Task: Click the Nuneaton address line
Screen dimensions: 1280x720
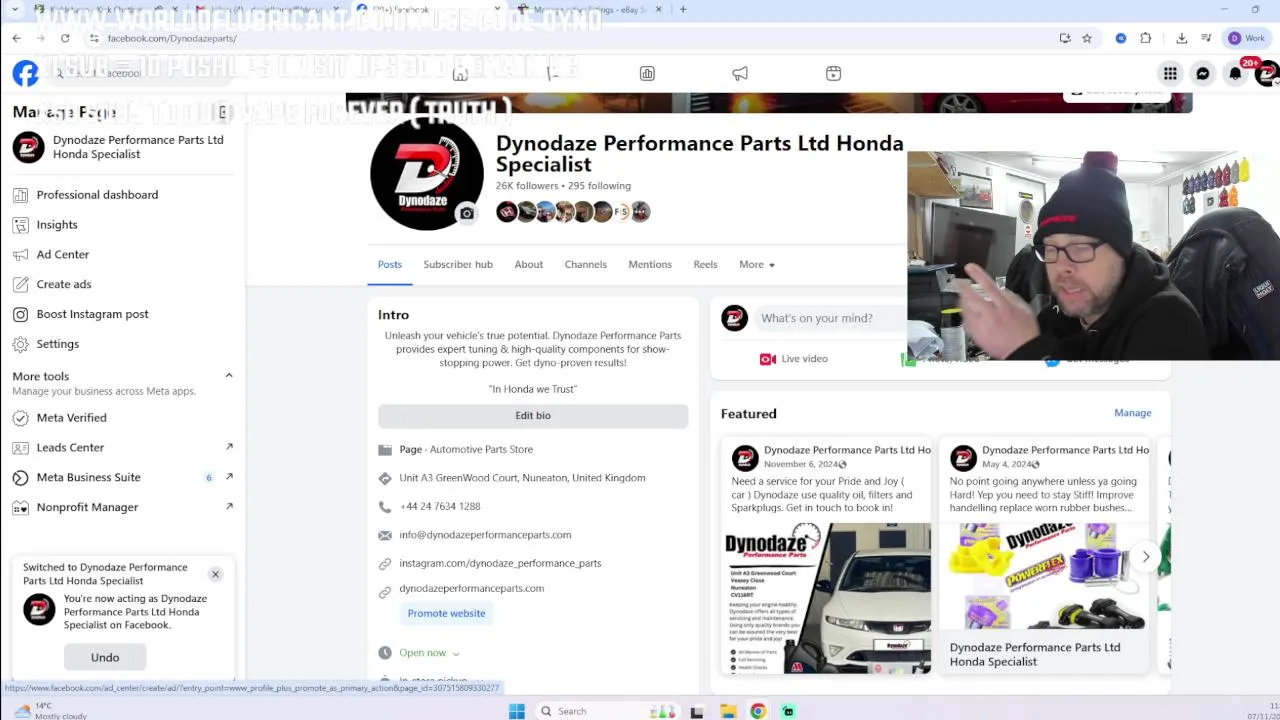Action: 522,478
